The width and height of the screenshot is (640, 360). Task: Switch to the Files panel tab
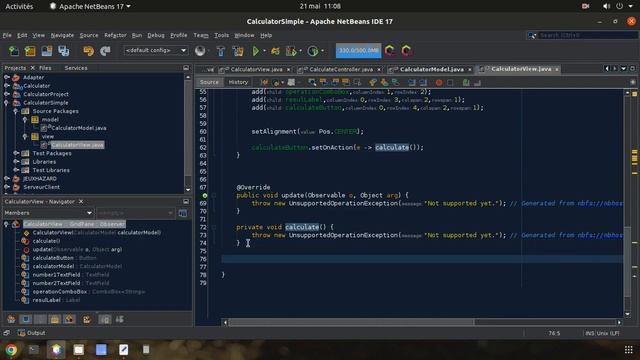pyautogui.click(x=45, y=68)
